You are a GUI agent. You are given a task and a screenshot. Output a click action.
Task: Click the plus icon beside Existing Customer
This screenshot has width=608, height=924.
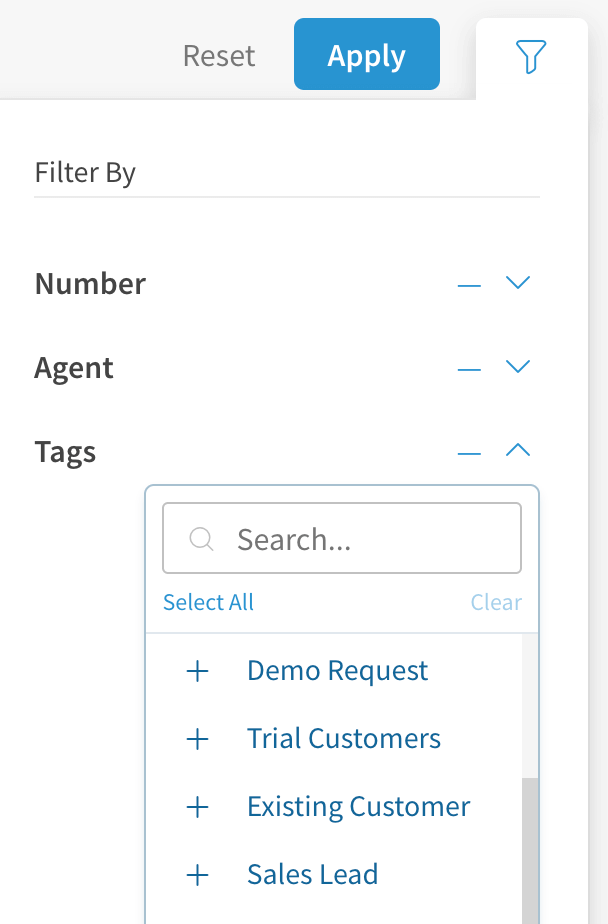coord(198,807)
